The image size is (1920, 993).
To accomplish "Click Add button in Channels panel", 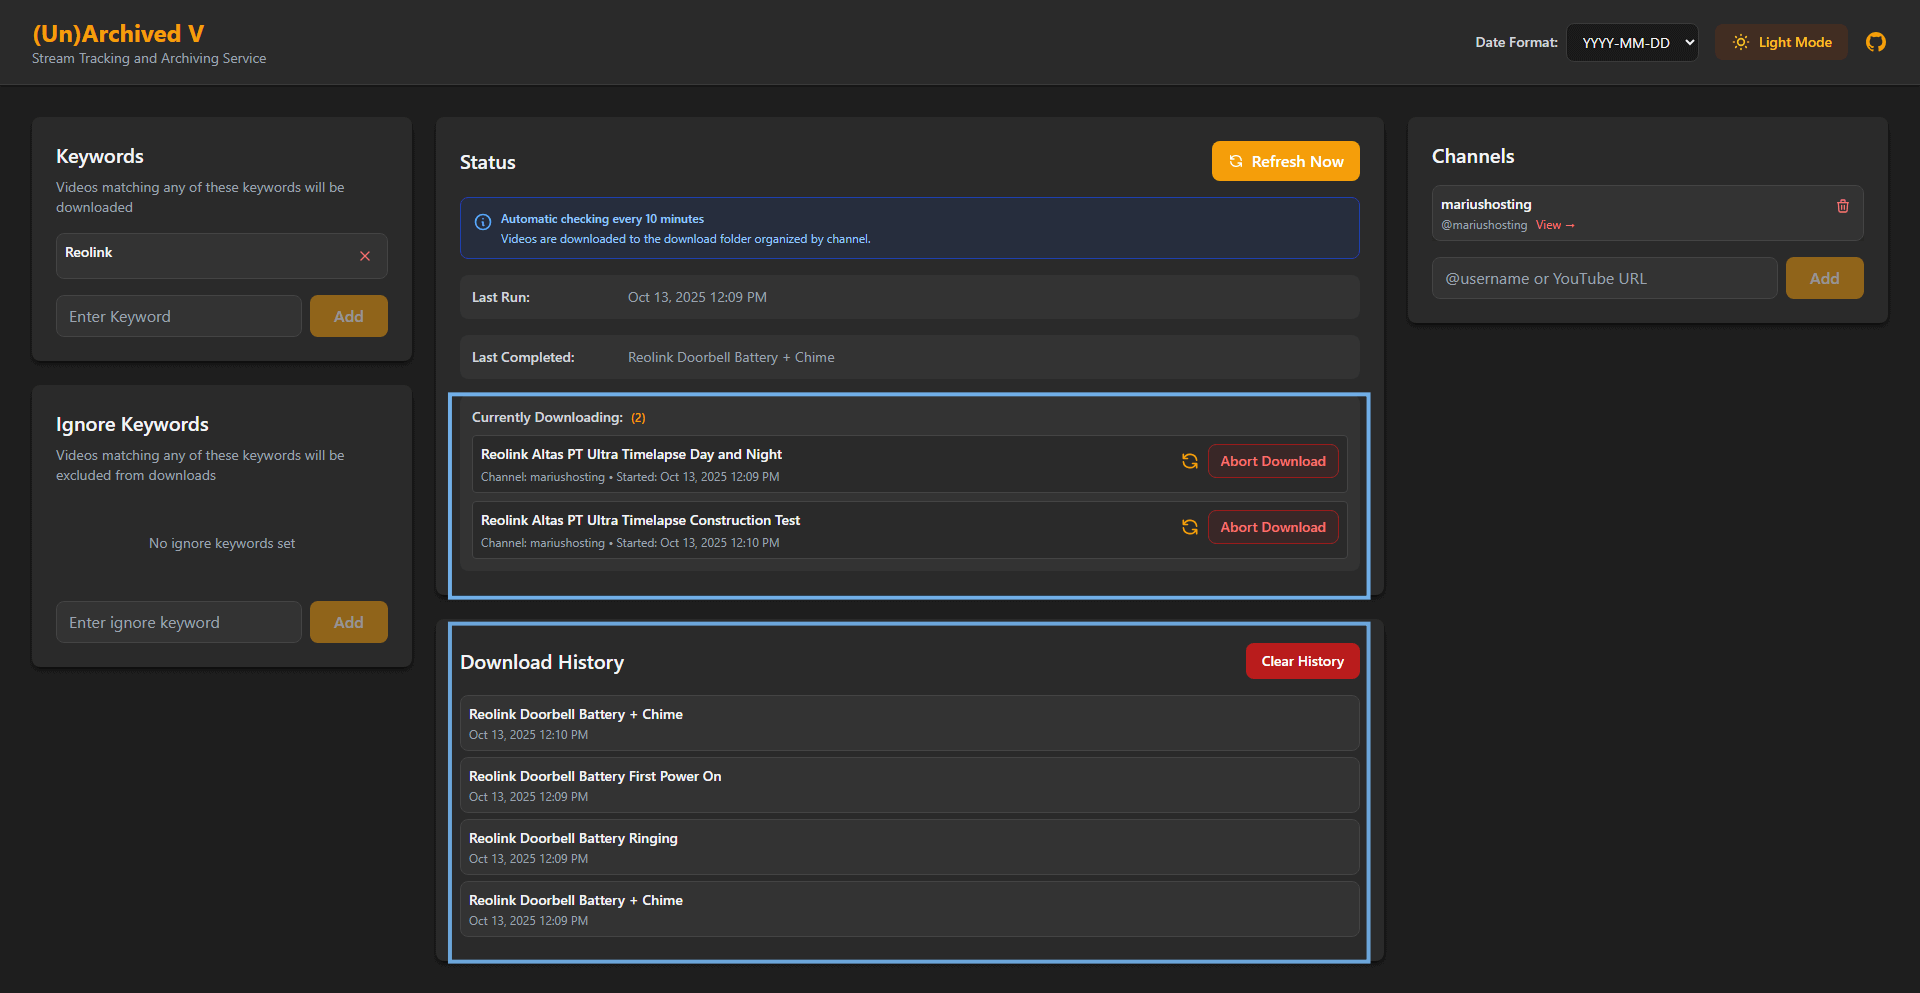I will pyautogui.click(x=1823, y=278).
